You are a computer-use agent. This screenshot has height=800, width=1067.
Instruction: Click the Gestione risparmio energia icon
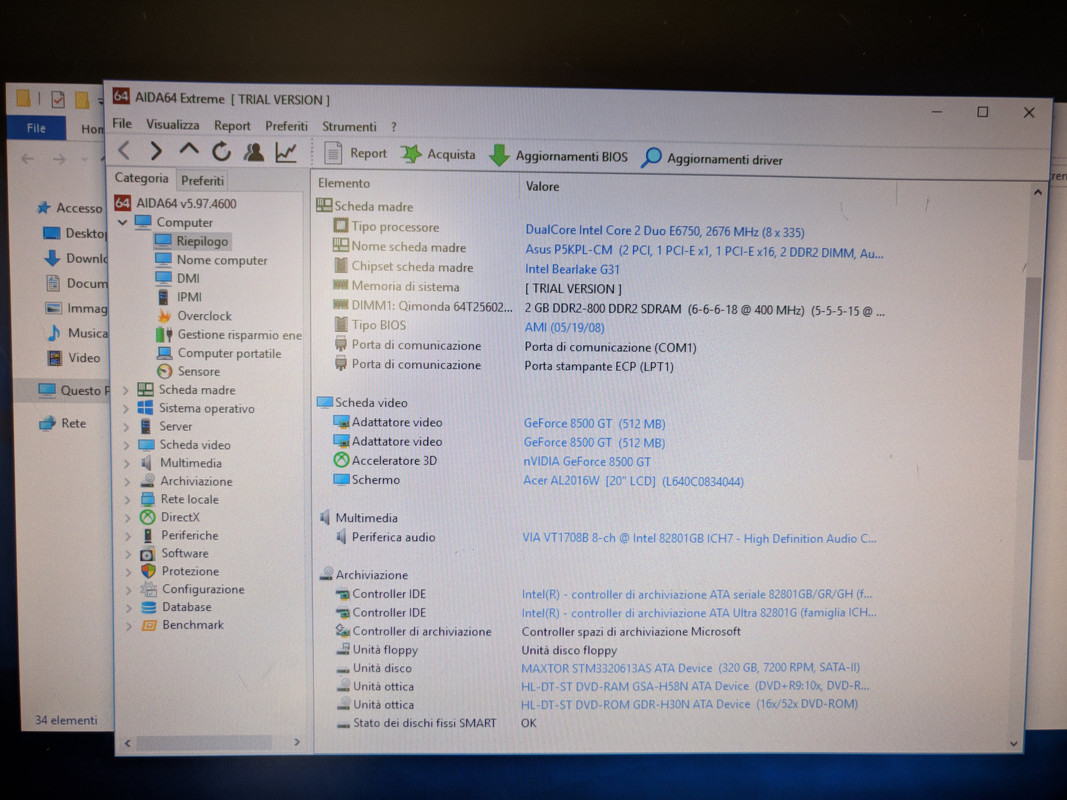164,334
